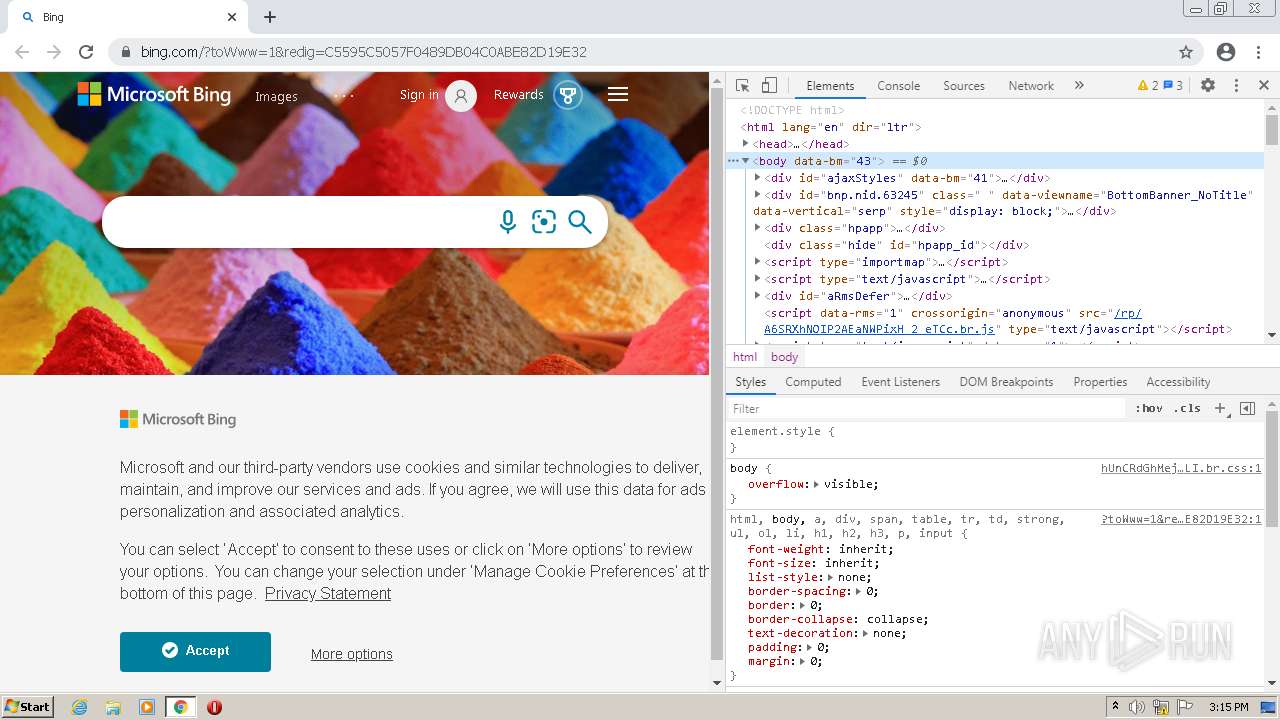Click the Bing search text box
The width and height of the screenshot is (1280, 720).
coord(300,222)
